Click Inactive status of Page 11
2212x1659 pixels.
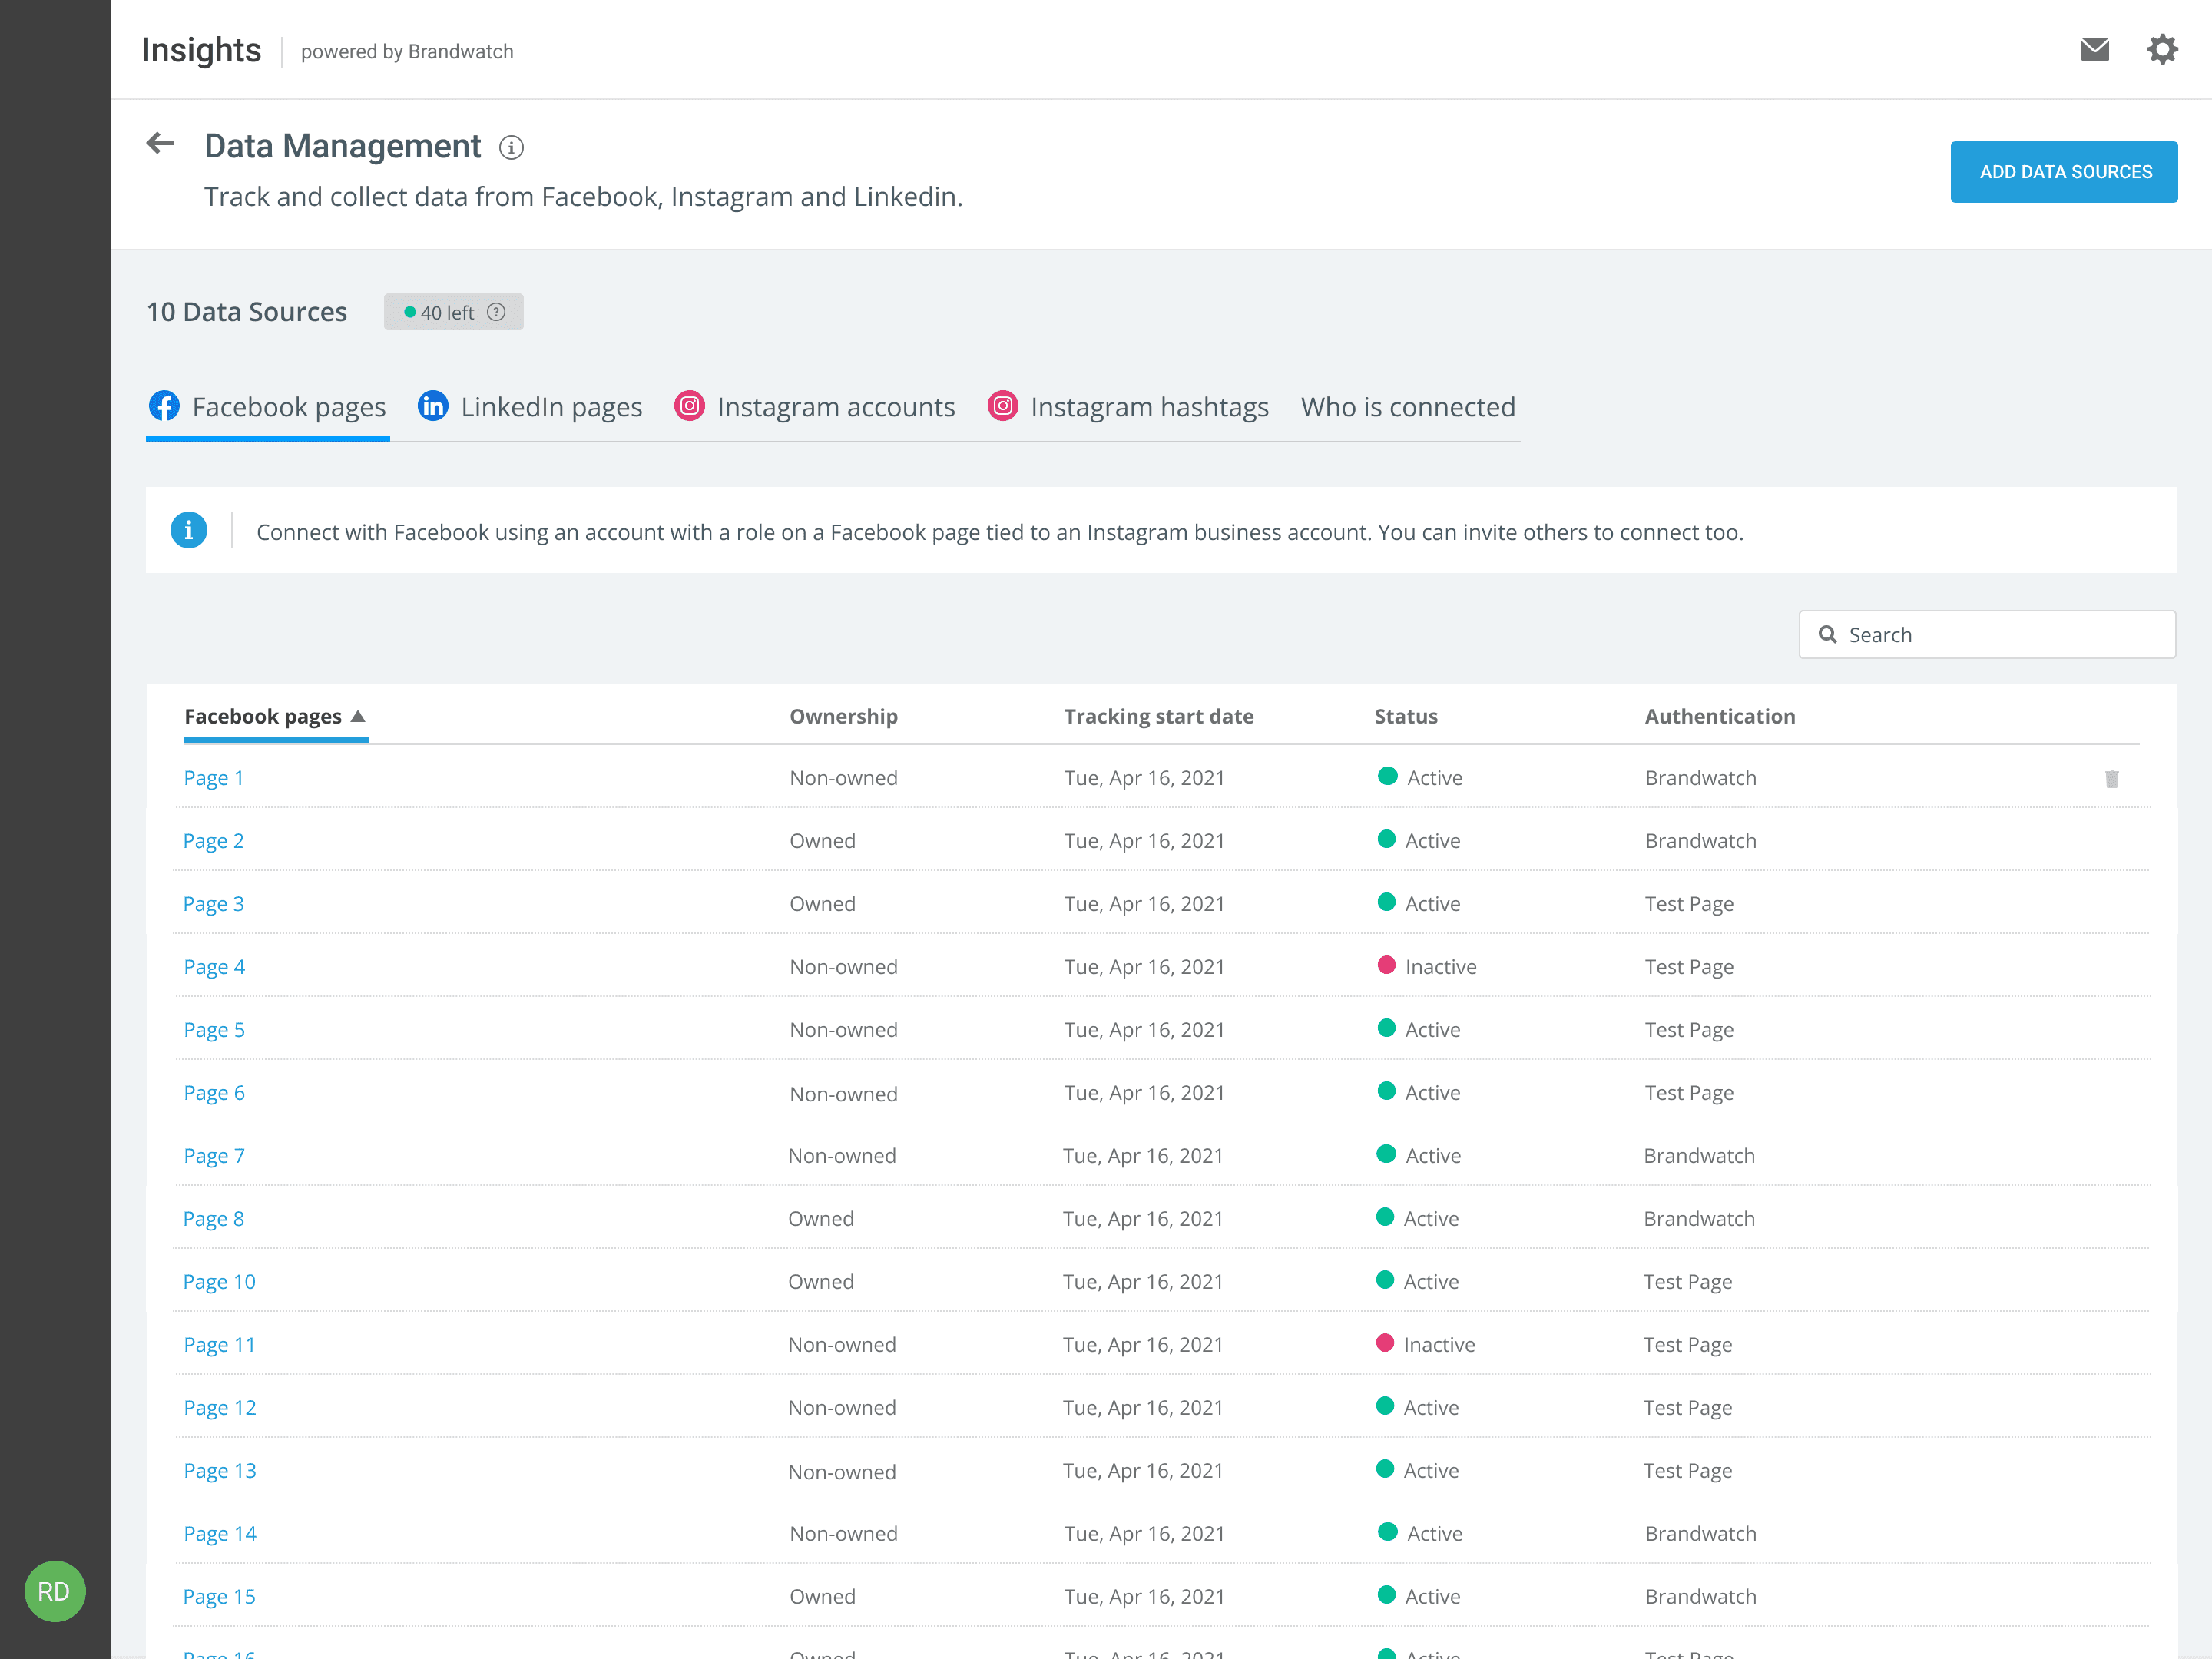point(1425,1345)
